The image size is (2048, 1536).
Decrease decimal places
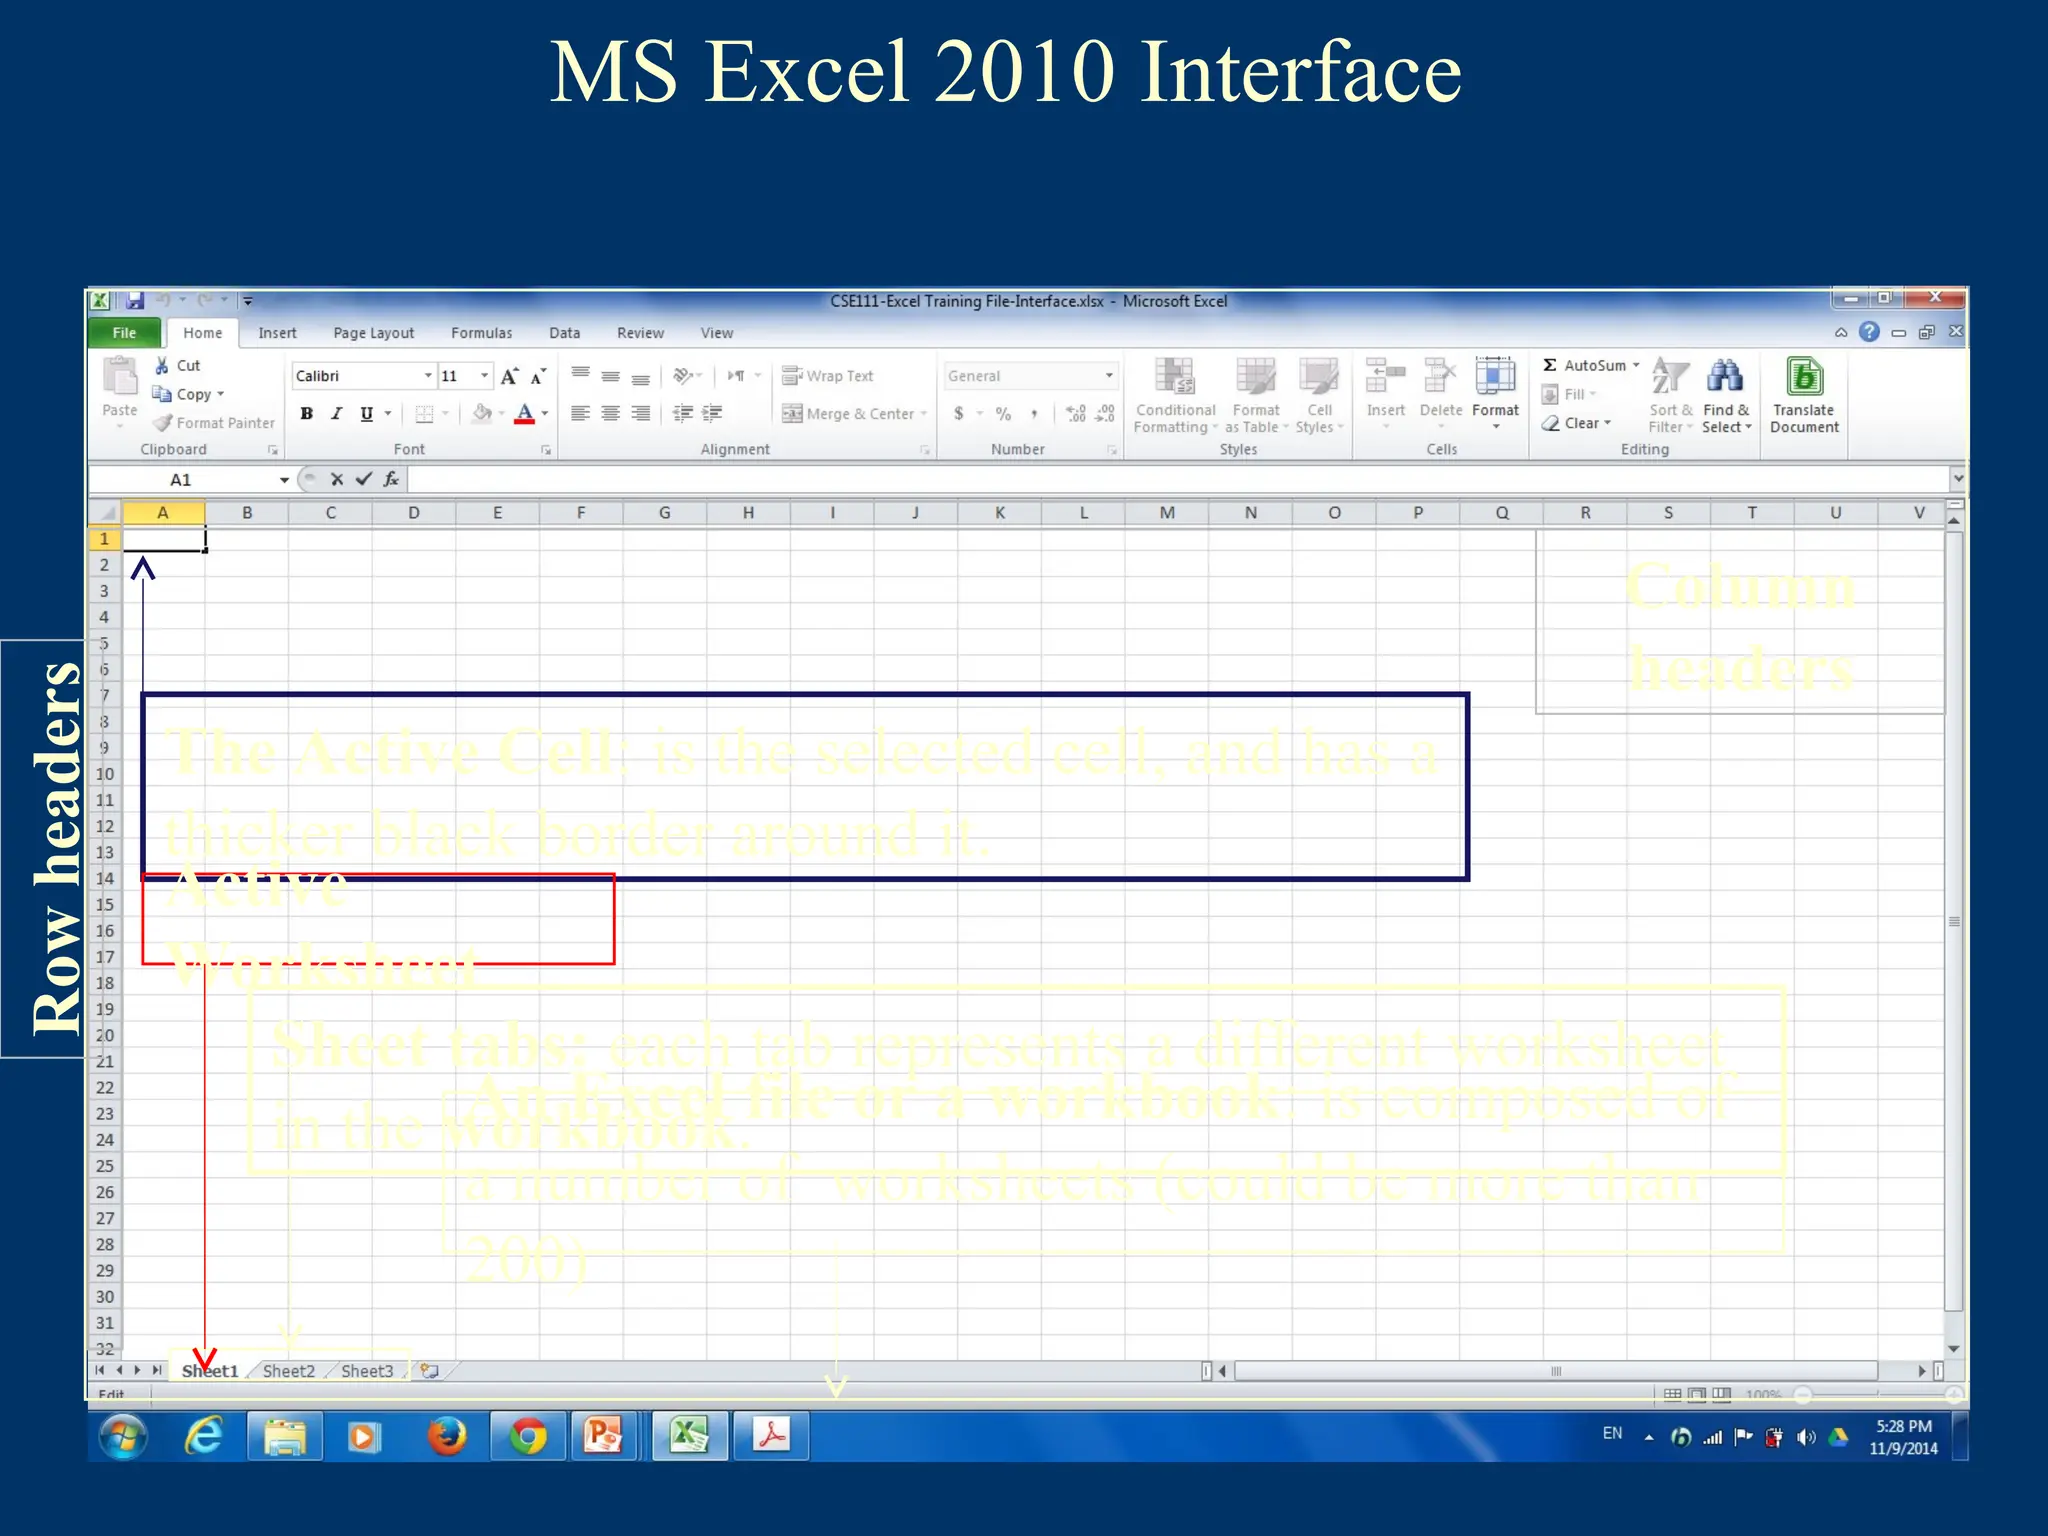pyautogui.click(x=1105, y=414)
